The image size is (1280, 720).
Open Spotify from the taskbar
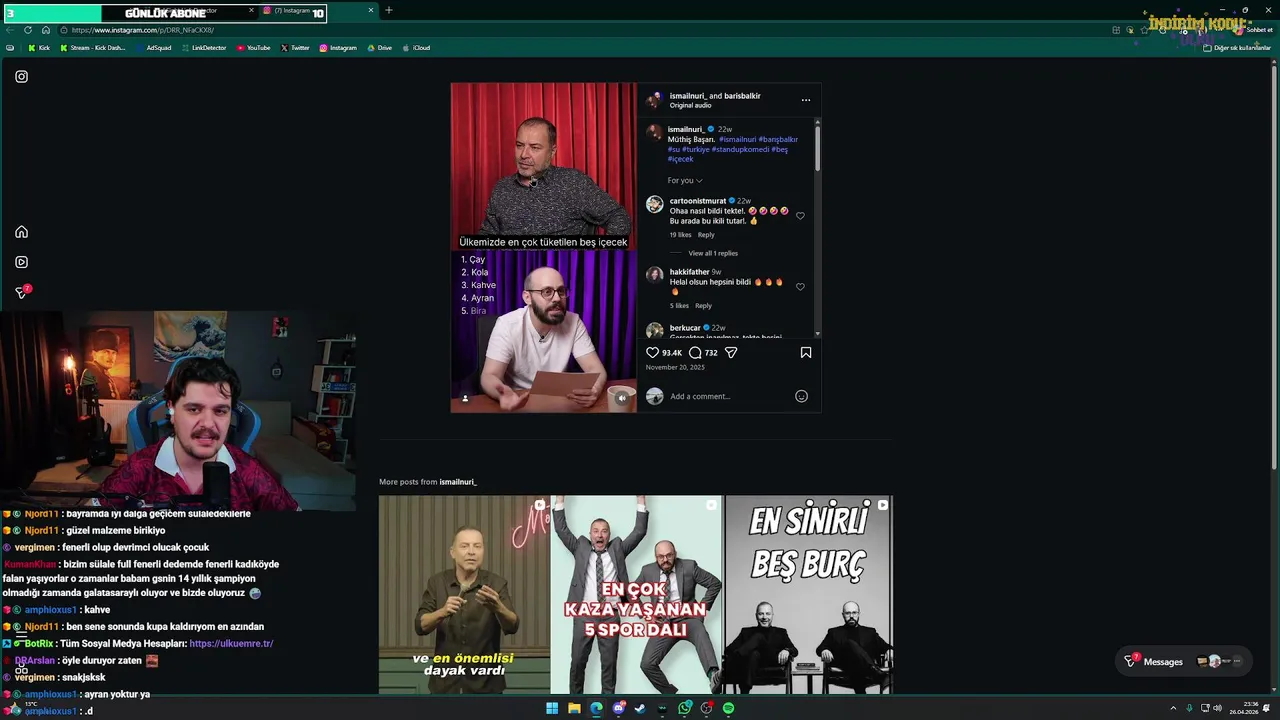[728, 708]
